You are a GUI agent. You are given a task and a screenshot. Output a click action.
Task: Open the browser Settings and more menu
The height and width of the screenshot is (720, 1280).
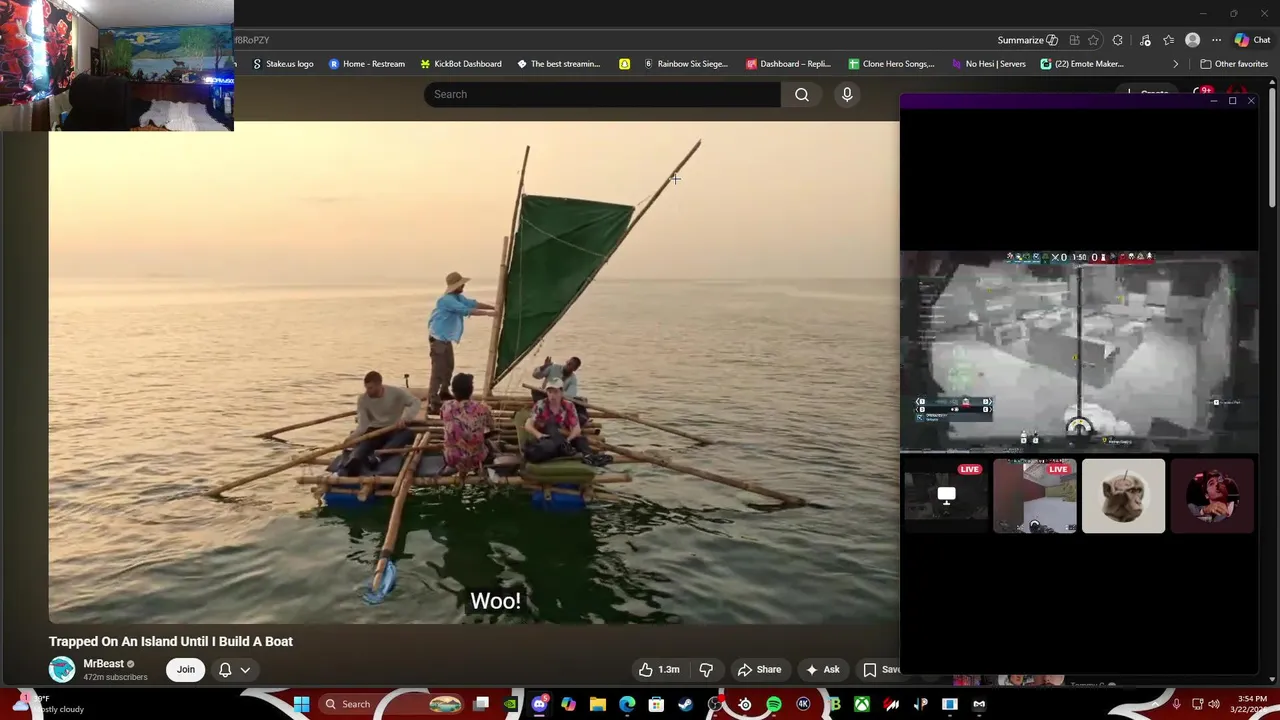coord(1216,40)
